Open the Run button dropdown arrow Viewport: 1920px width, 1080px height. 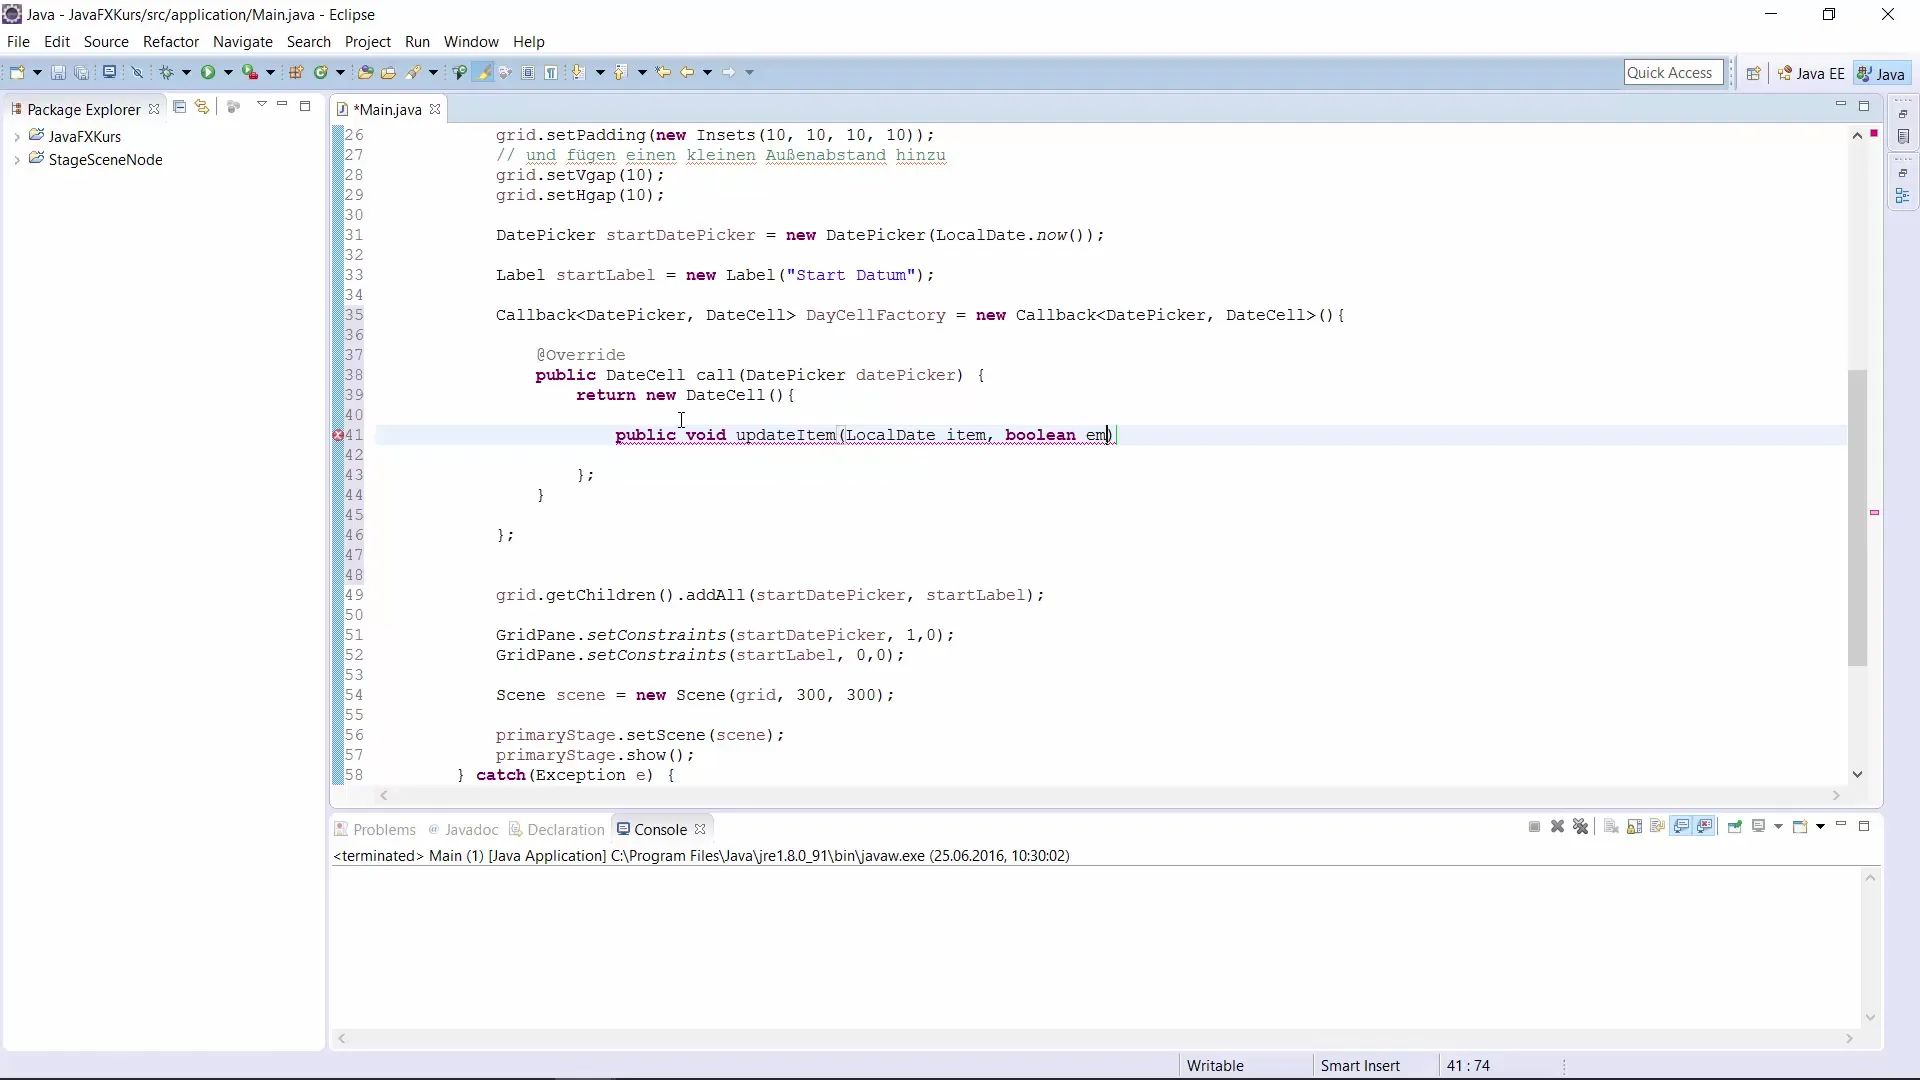click(228, 72)
